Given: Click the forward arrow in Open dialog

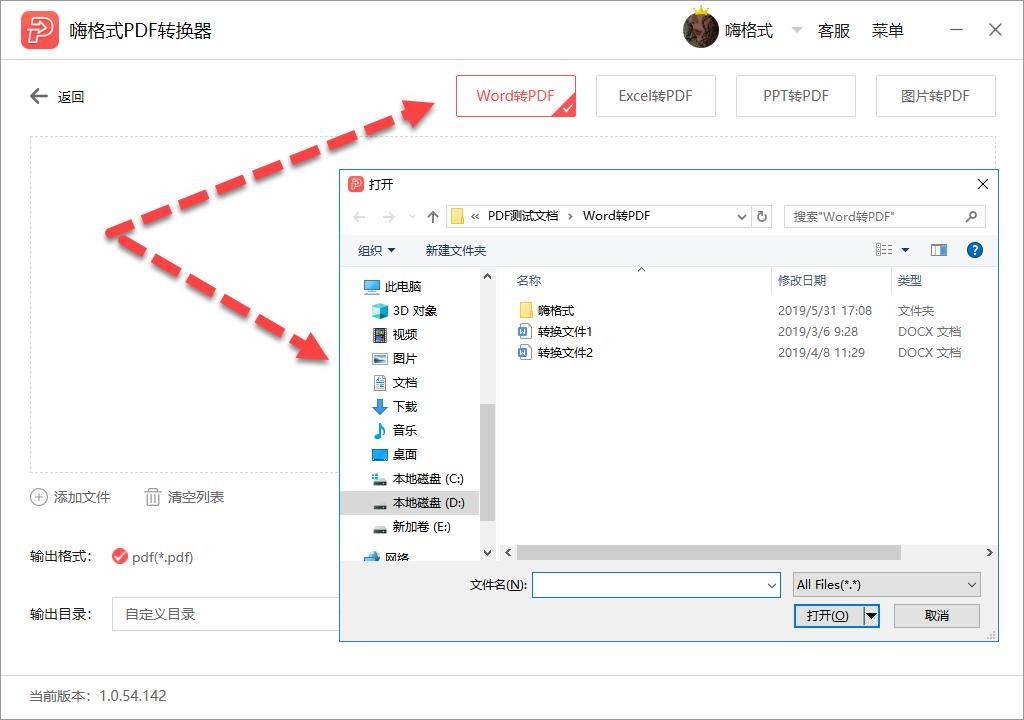Looking at the screenshot, I should click(x=389, y=216).
